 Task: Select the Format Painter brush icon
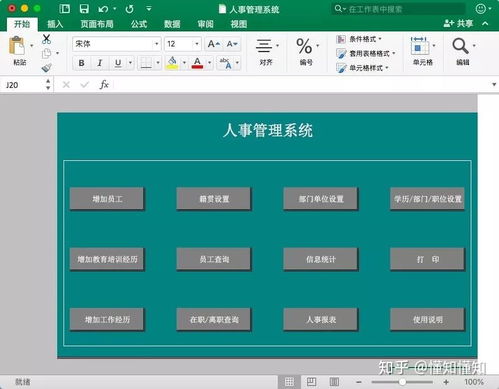pyautogui.click(x=47, y=67)
